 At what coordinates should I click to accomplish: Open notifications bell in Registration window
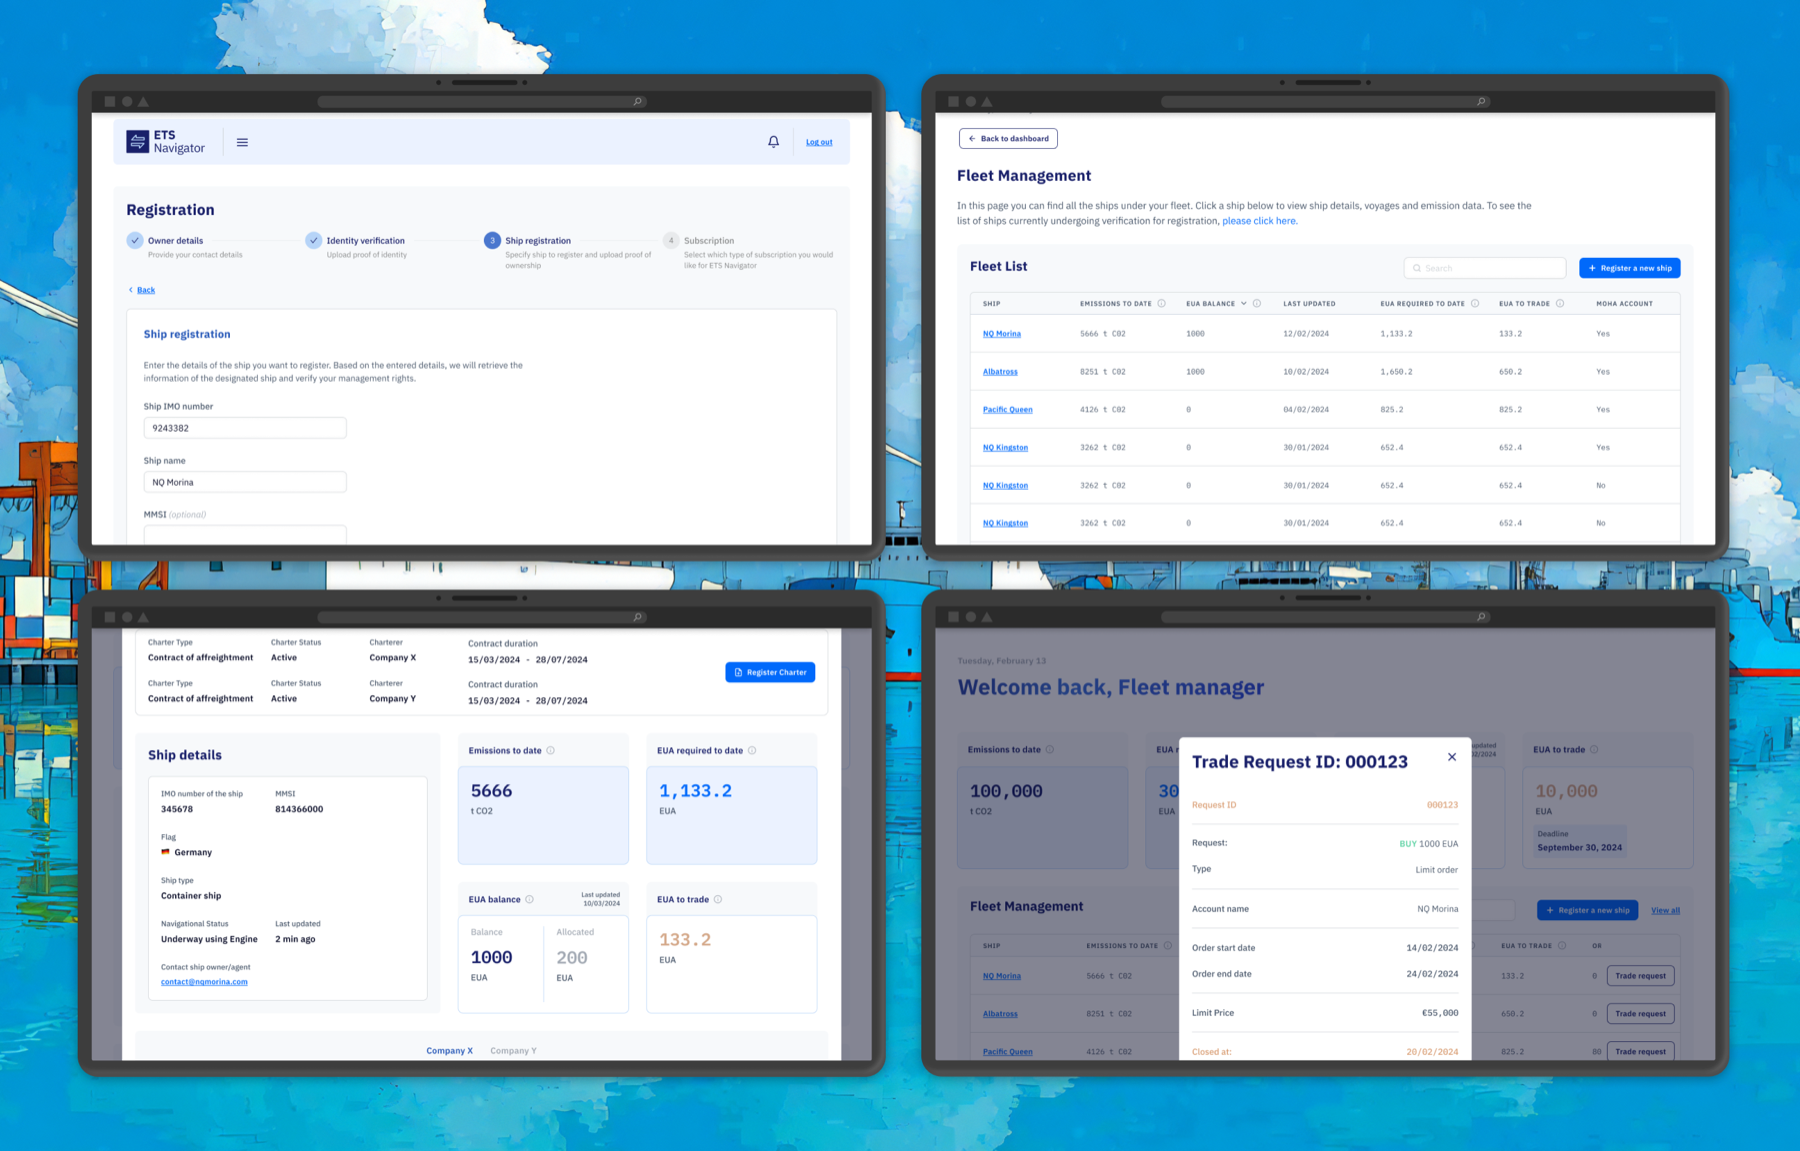773,142
